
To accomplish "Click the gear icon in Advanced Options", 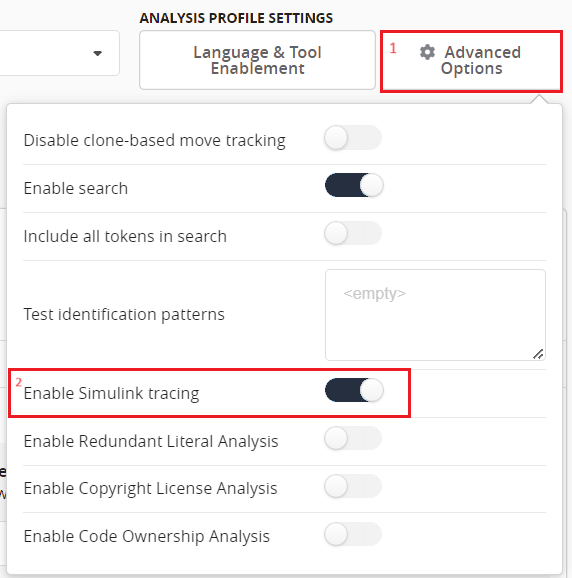I will [x=427, y=52].
